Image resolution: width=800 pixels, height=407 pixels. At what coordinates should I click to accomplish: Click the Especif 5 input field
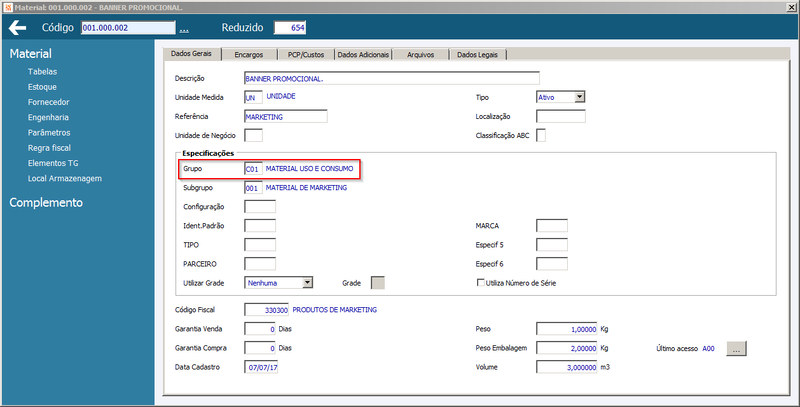(552, 245)
